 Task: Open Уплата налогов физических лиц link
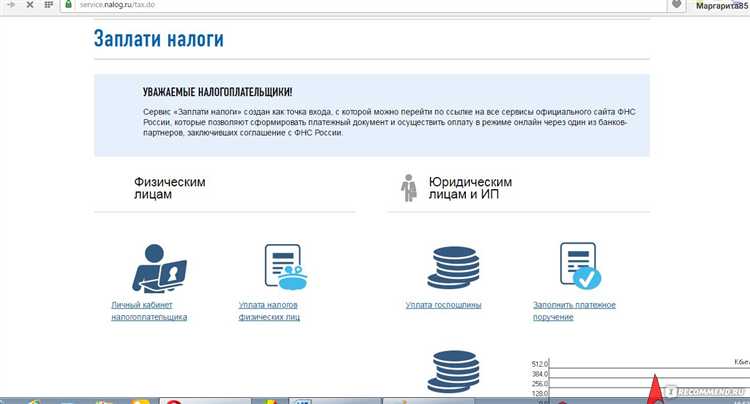269,310
